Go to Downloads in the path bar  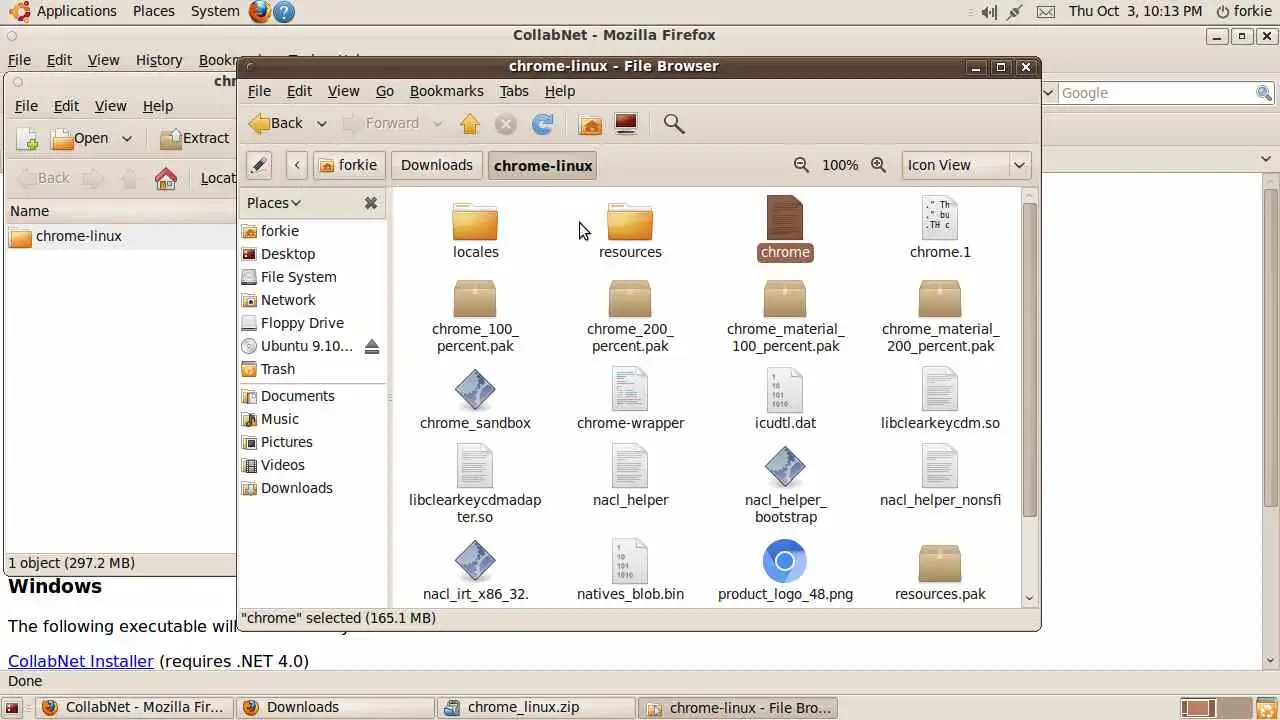437,165
